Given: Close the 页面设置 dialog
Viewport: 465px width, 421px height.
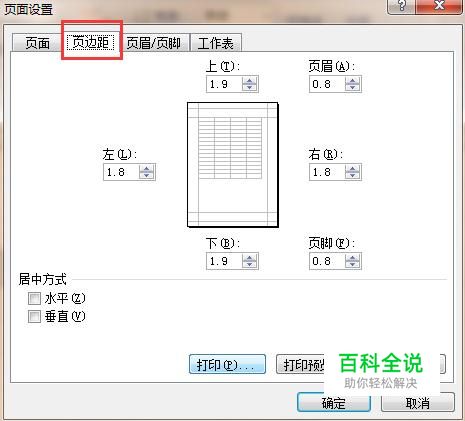Looking at the screenshot, I should click(x=439, y=6).
